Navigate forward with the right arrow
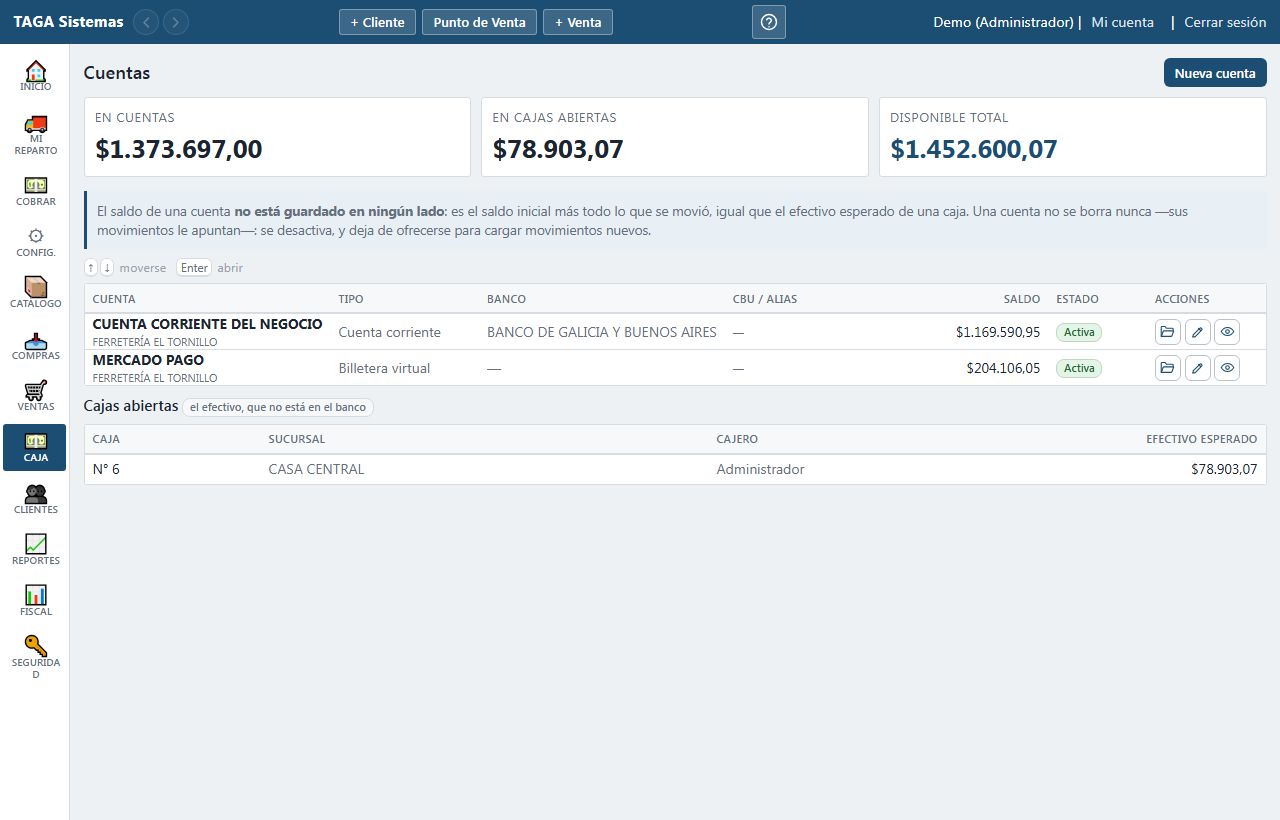The height and width of the screenshot is (820, 1280). [x=176, y=22]
